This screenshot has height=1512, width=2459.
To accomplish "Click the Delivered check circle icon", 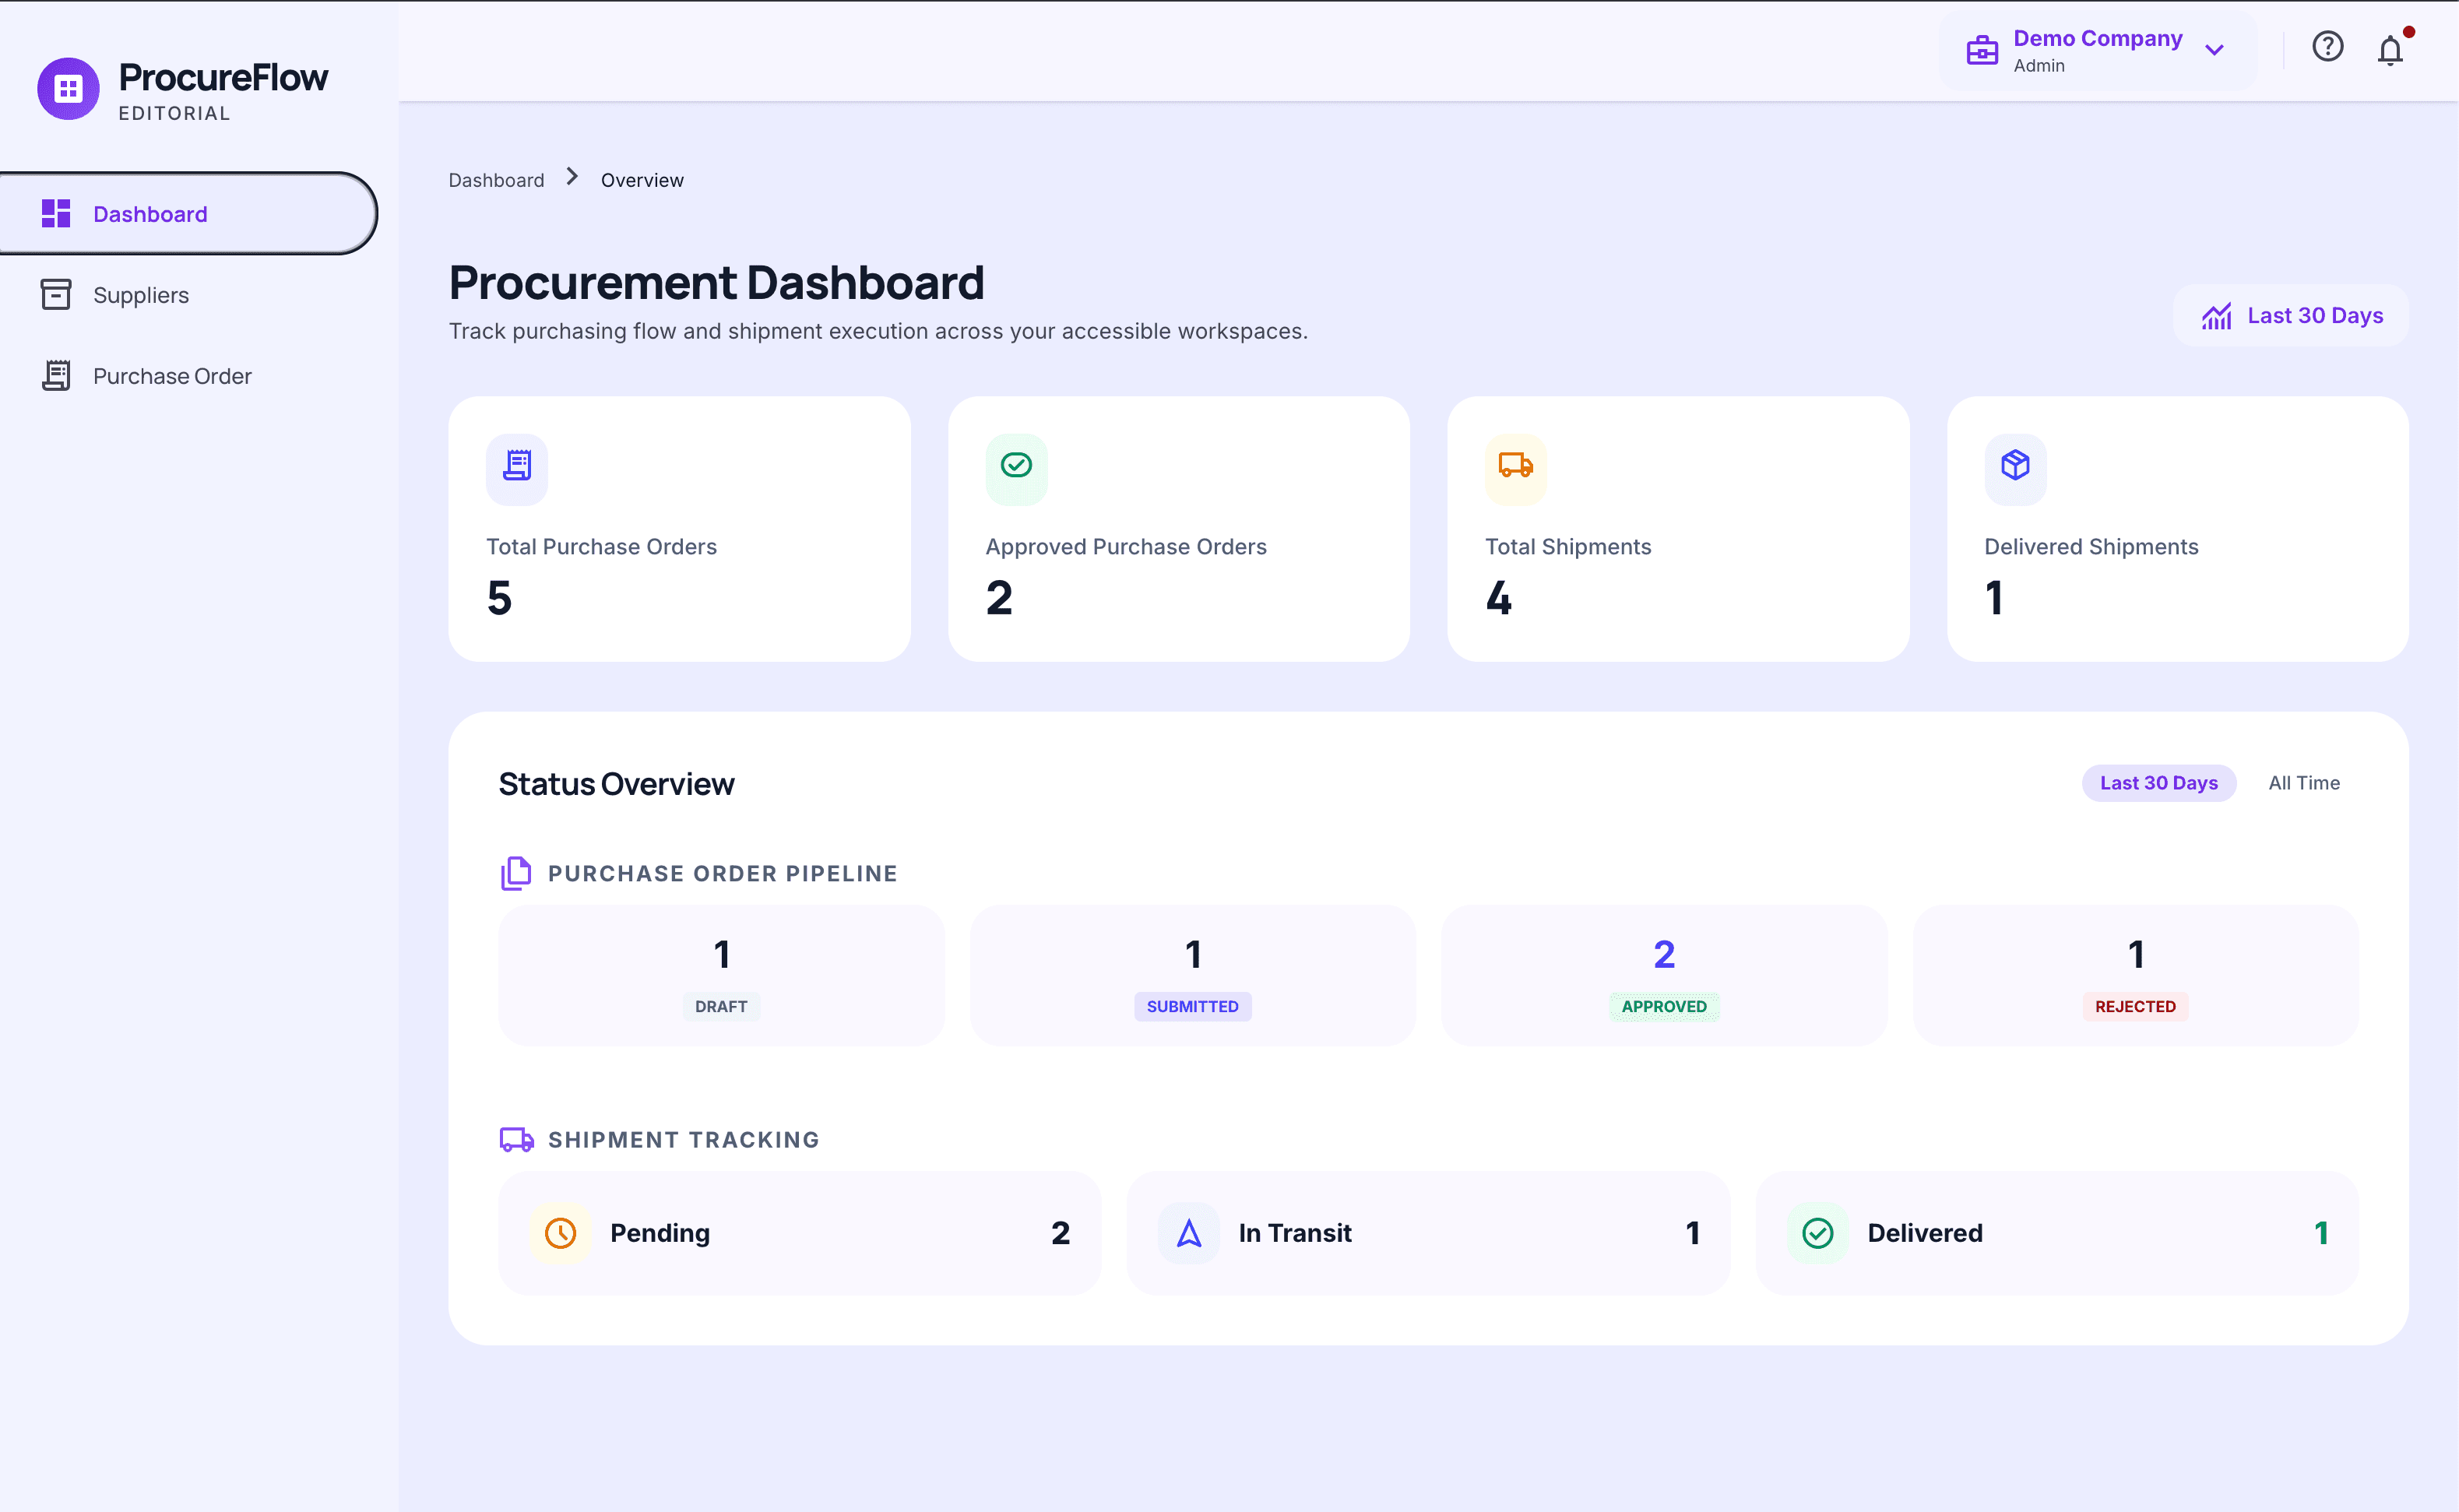I will pos(1818,1233).
